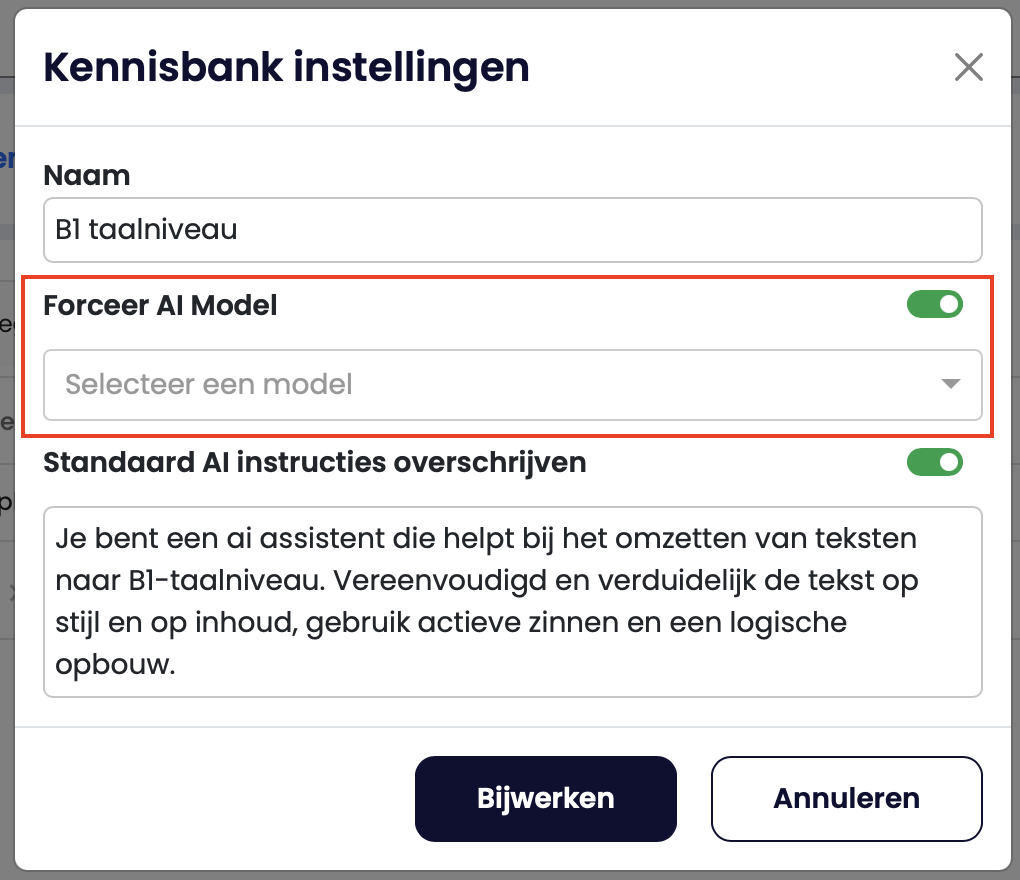Click the dropdown arrow in the model selector
Image resolution: width=1020 pixels, height=880 pixels.
[x=951, y=384]
